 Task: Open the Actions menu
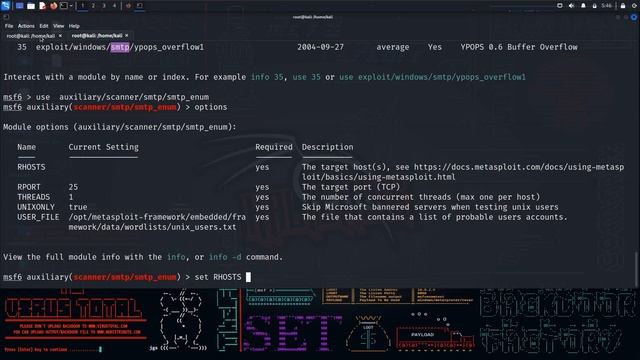[x=26, y=26]
